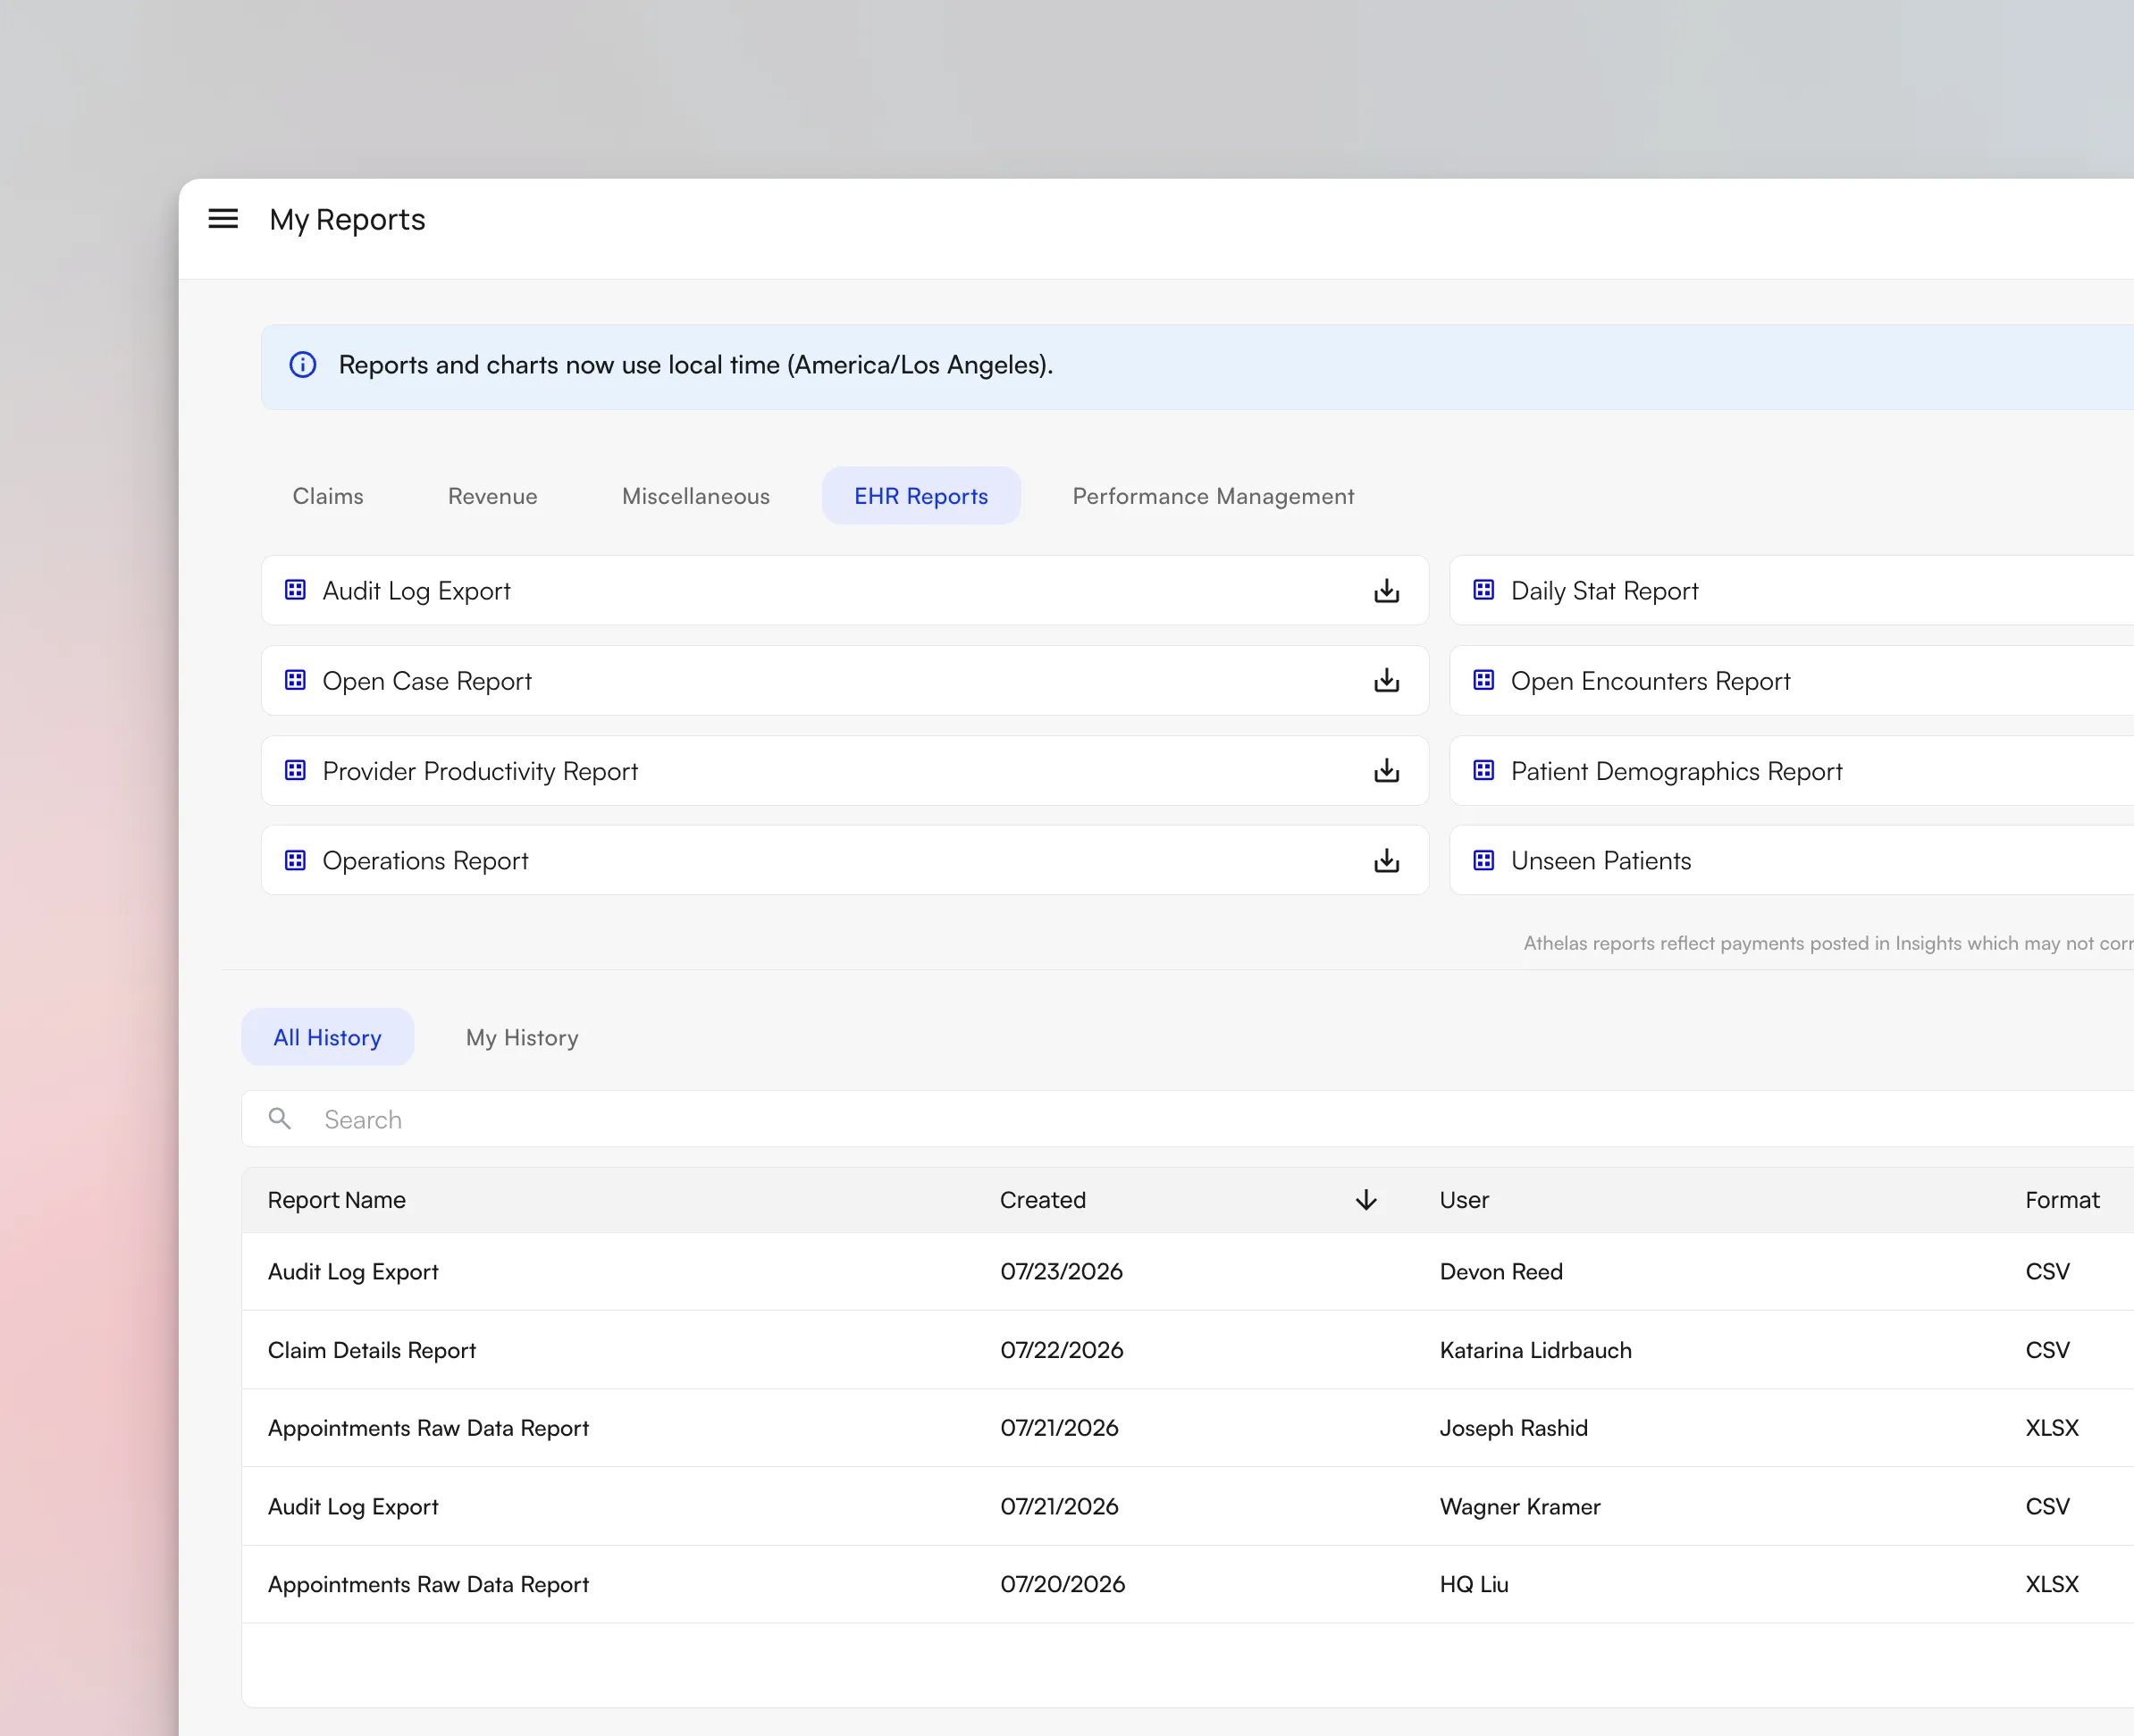Switch to My History tab

522,1037
